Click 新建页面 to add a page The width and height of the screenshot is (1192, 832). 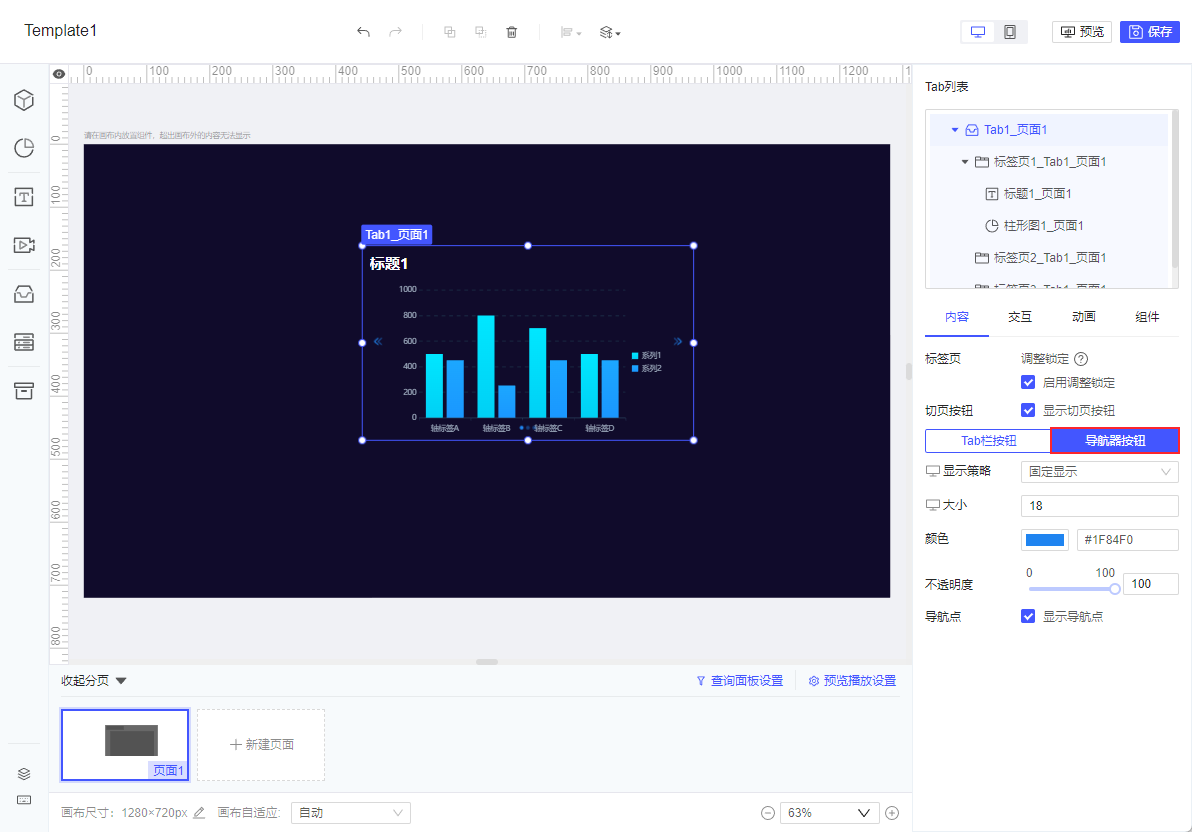pyautogui.click(x=261, y=745)
